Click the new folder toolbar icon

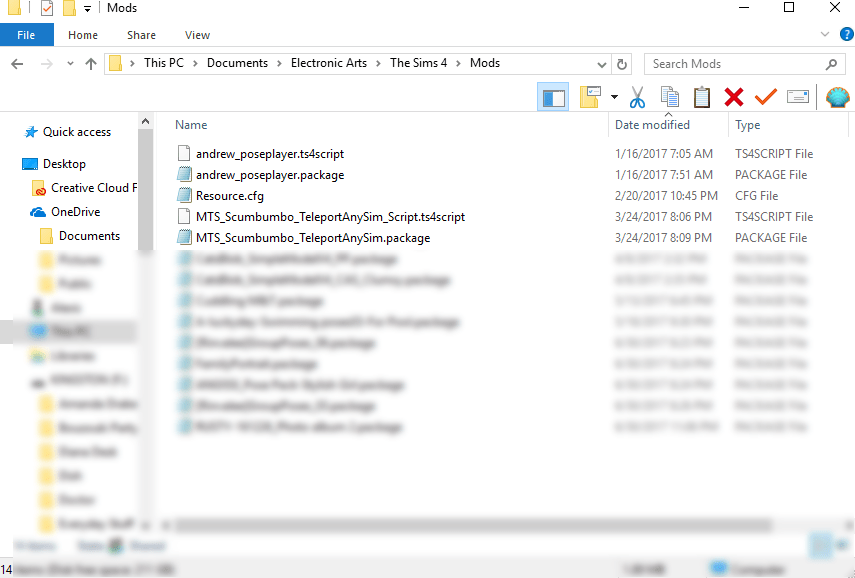tap(591, 97)
